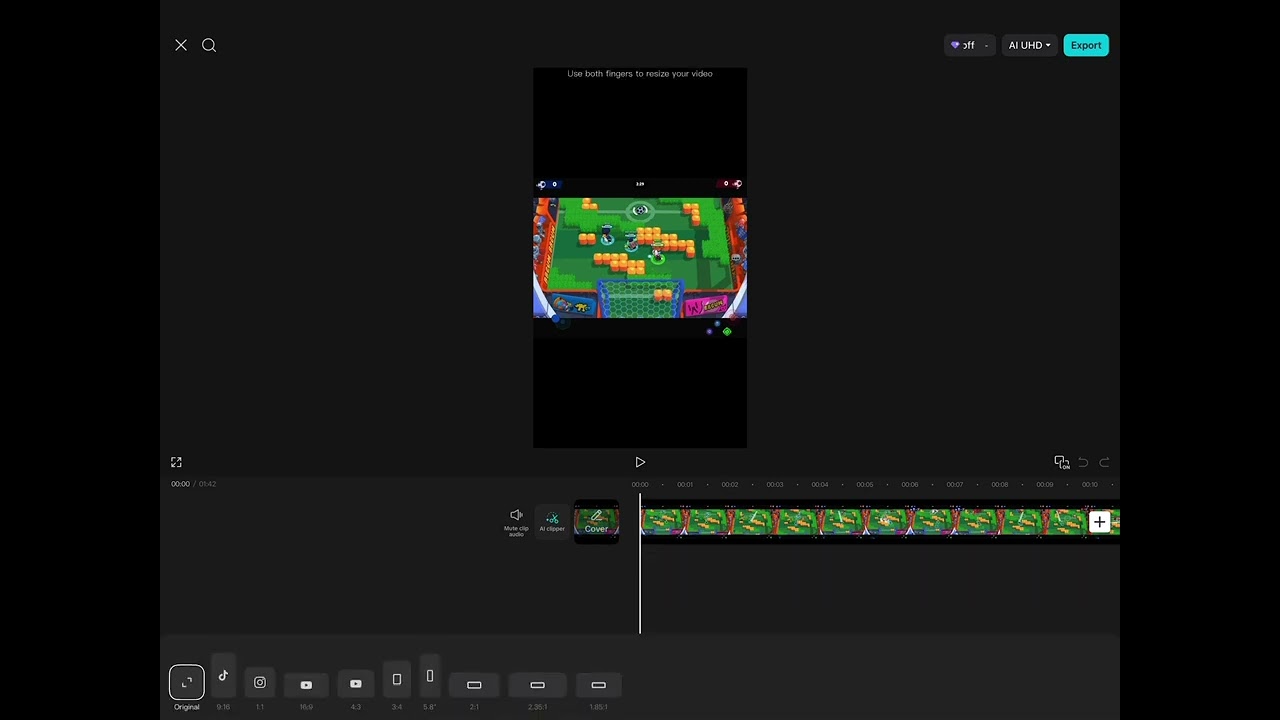Toggle the layer overlay icon beside undo
Image resolution: width=1280 pixels, height=720 pixels.
click(x=1061, y=462)
